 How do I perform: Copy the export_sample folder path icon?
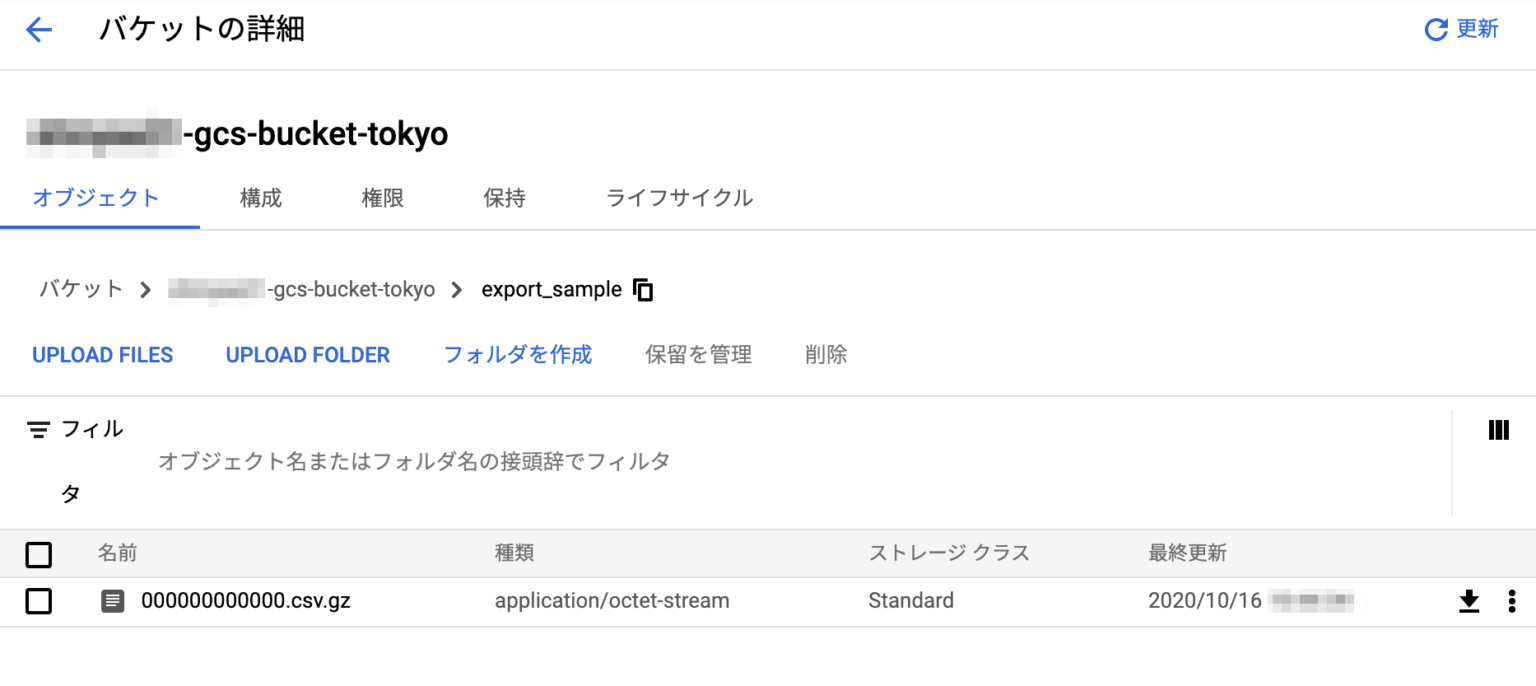(x=643, y=289)
